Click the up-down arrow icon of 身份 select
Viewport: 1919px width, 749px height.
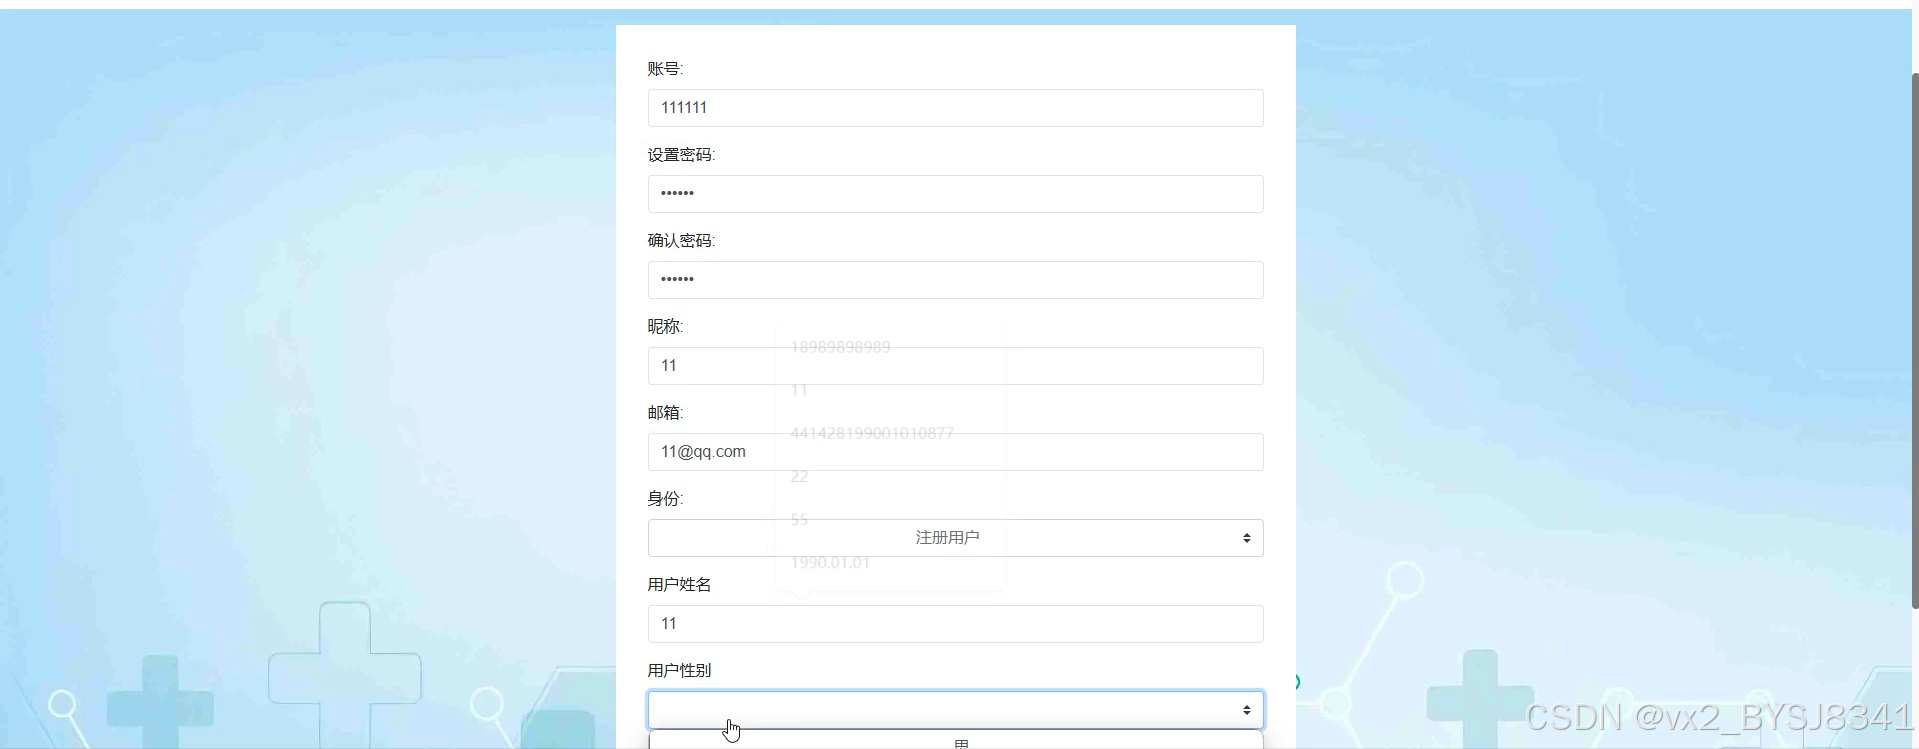pyautogui.click(x=1246, y=538)
